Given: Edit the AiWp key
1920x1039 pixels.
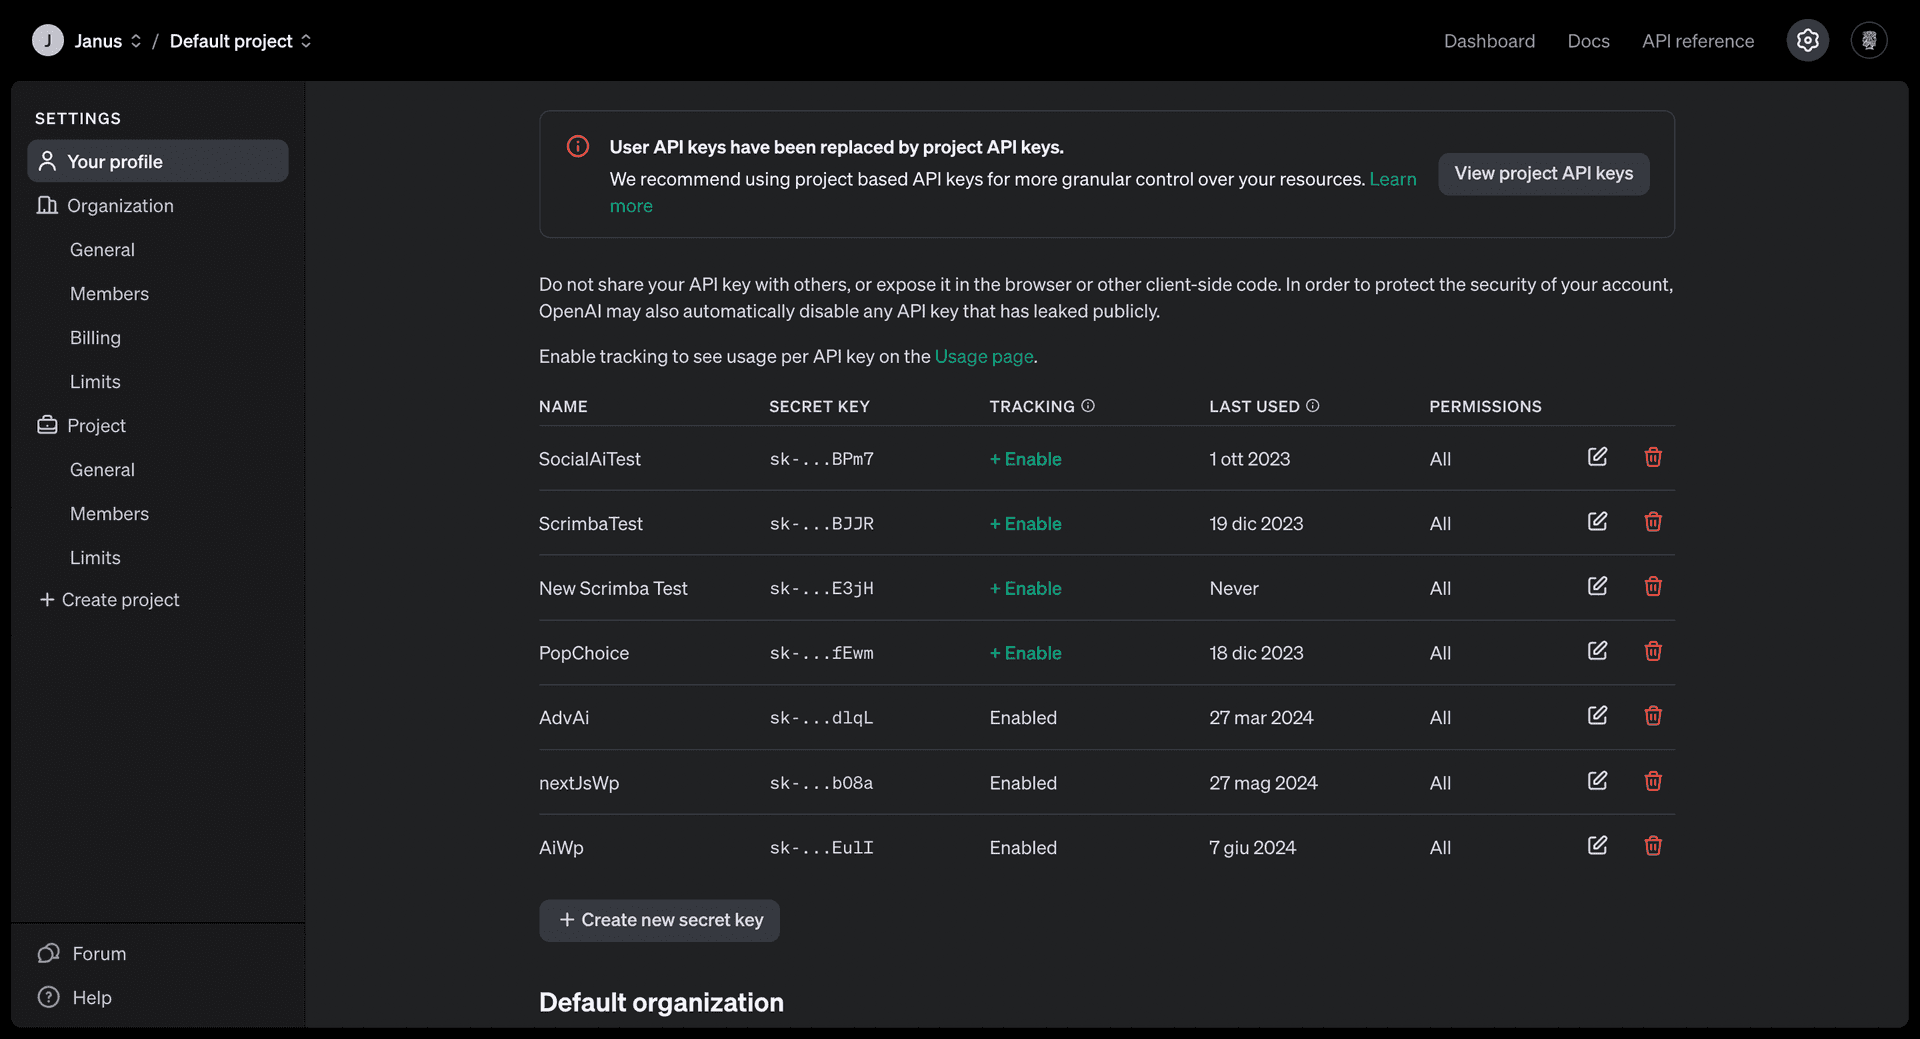Looking at the screenshot, I should coord(1597,846).
